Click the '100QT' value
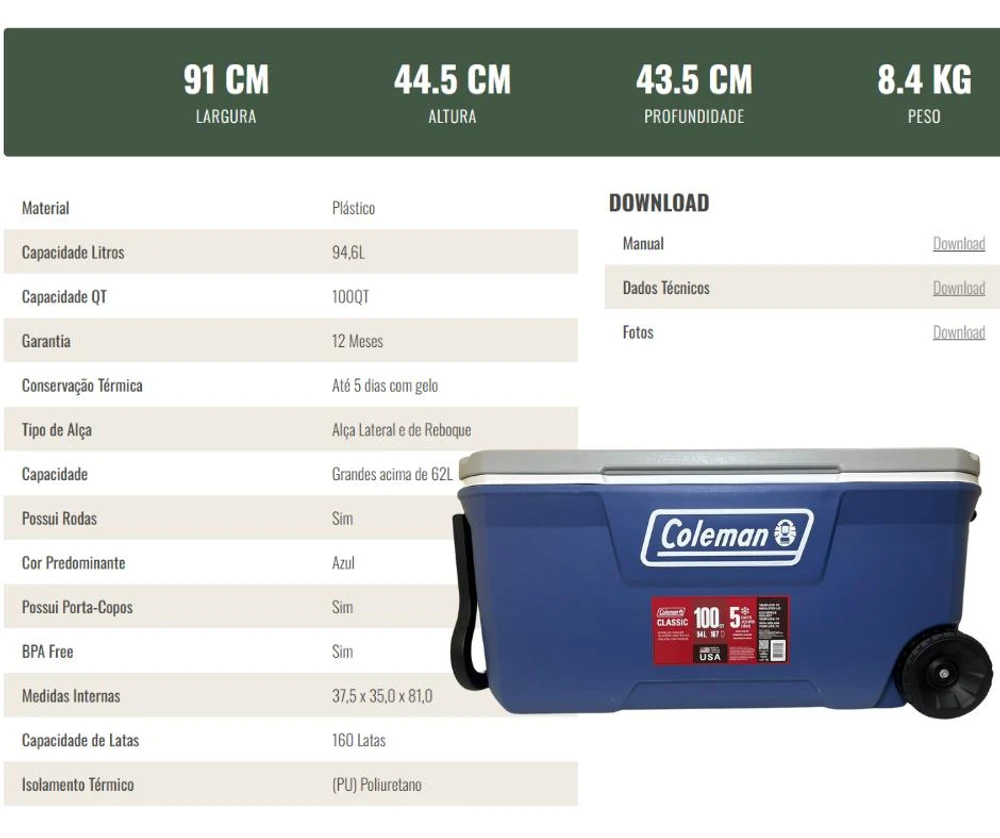This screenshot has height=838, width=1000. click(350, 297)
